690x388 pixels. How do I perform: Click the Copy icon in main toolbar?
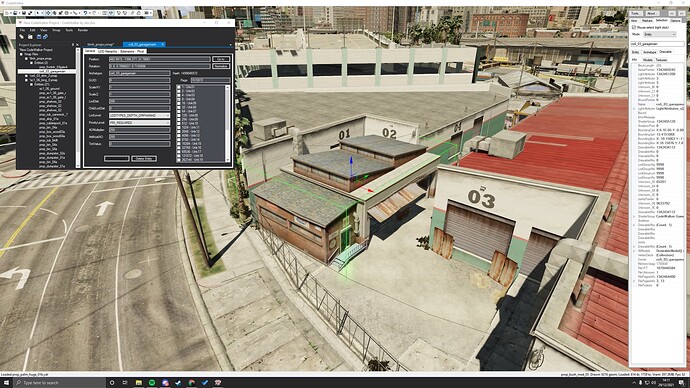tap(132, 13)
